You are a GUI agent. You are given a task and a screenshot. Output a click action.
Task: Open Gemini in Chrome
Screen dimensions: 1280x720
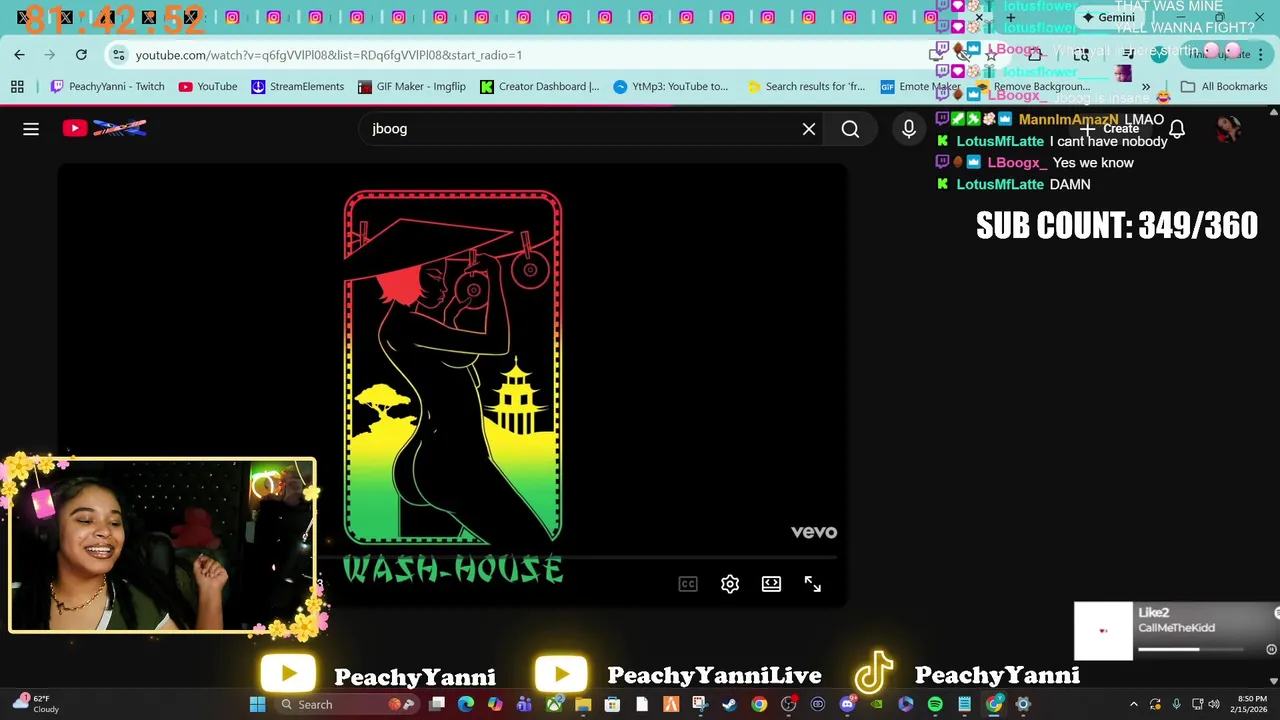1108,17
